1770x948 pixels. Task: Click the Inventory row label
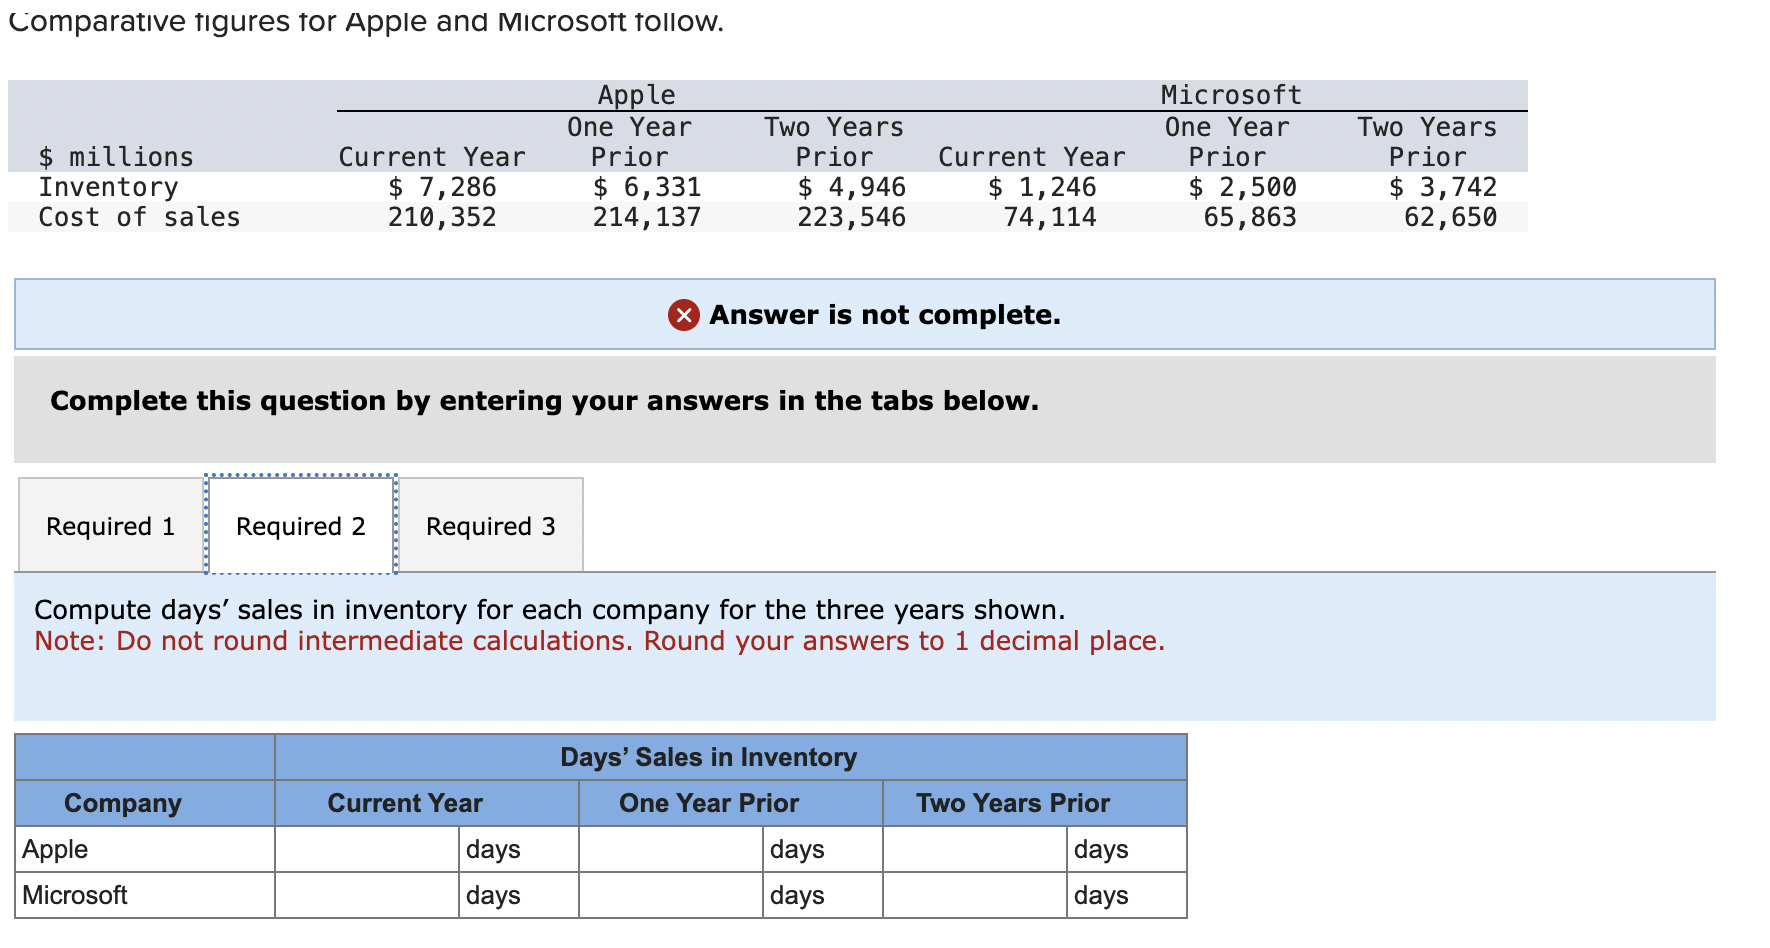pyautogui.click(x=108, y=187)
